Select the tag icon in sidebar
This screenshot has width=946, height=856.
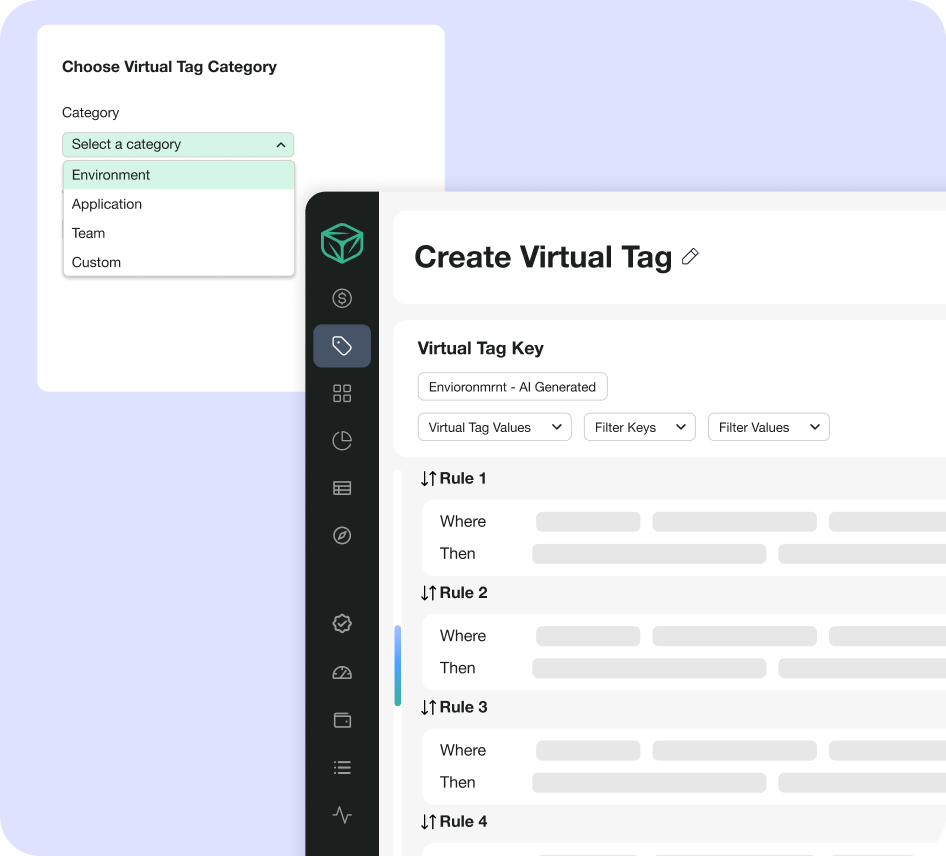pos(342,346)
